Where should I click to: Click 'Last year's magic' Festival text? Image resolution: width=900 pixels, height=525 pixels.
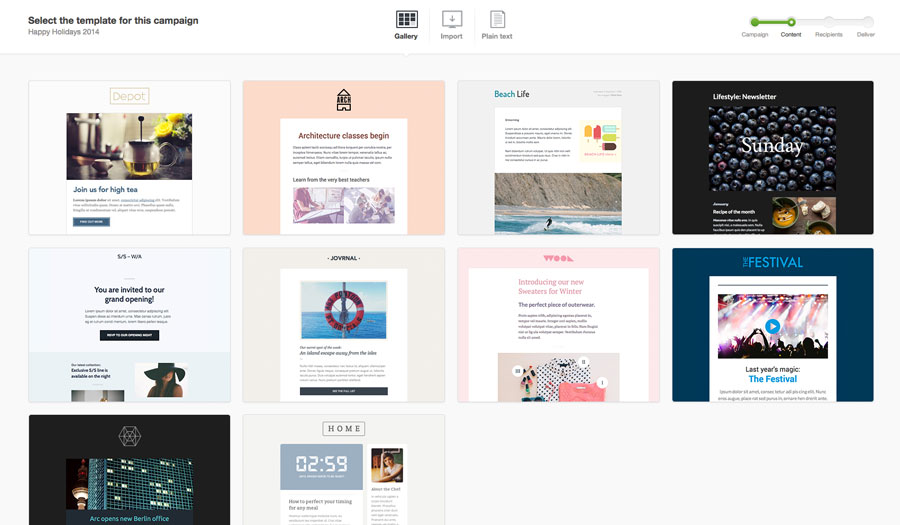coord(773,370)
